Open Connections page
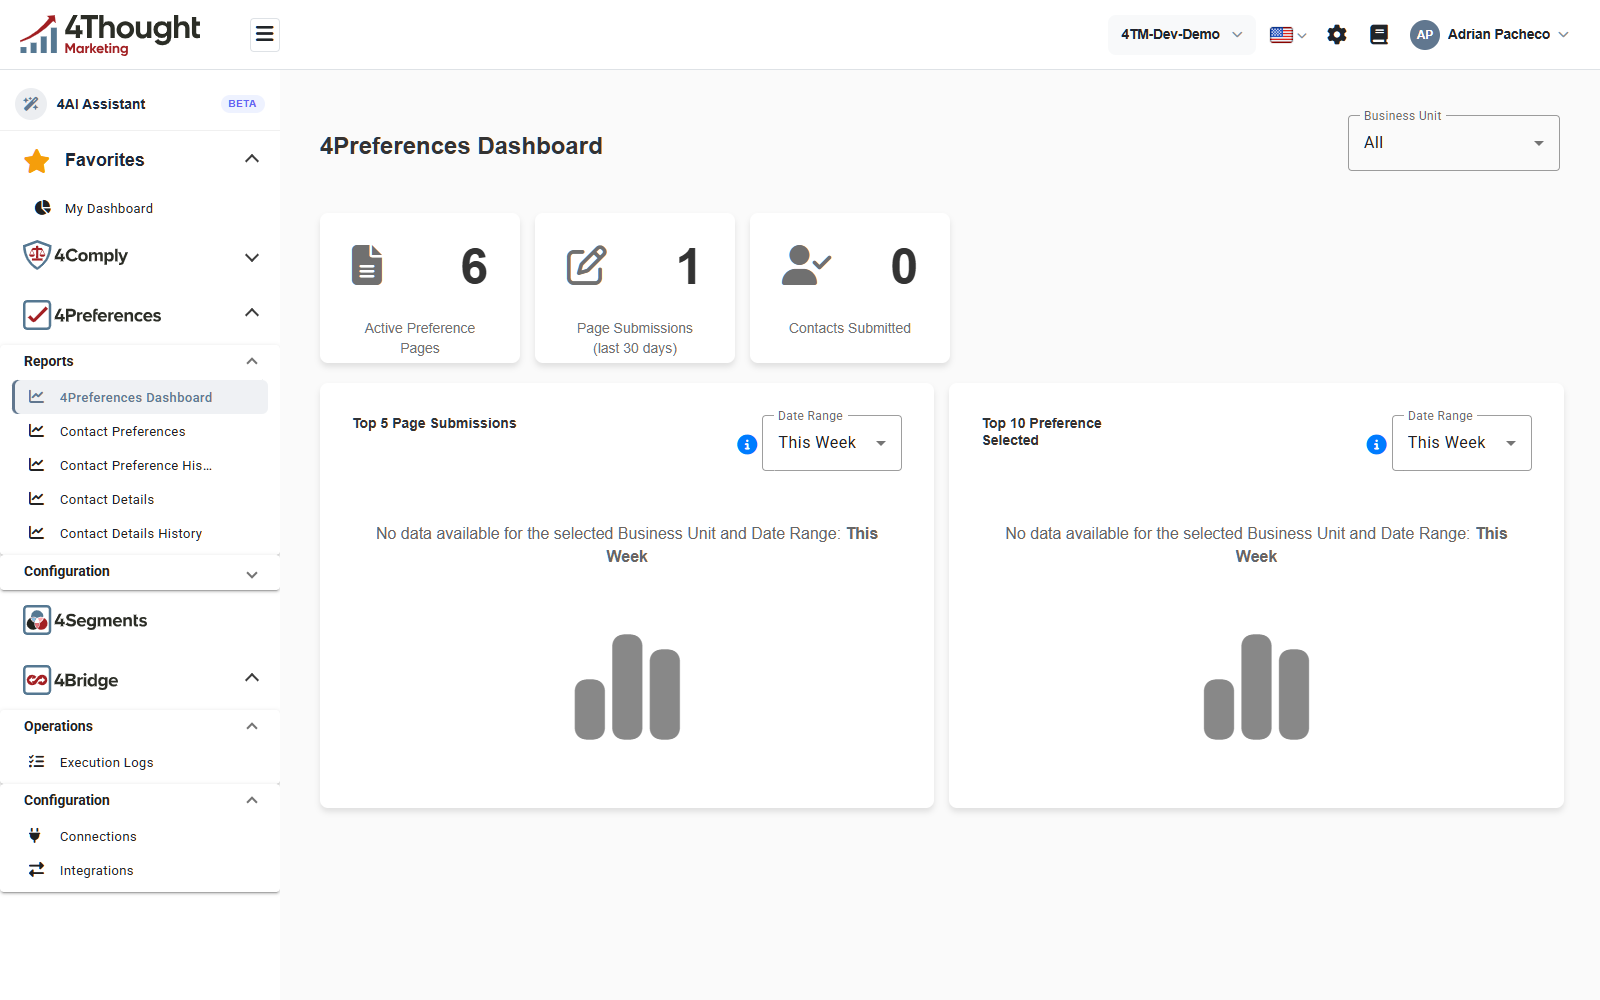Image resolution: width=1600 pixels, height=1000 pixels. [98, 836]
